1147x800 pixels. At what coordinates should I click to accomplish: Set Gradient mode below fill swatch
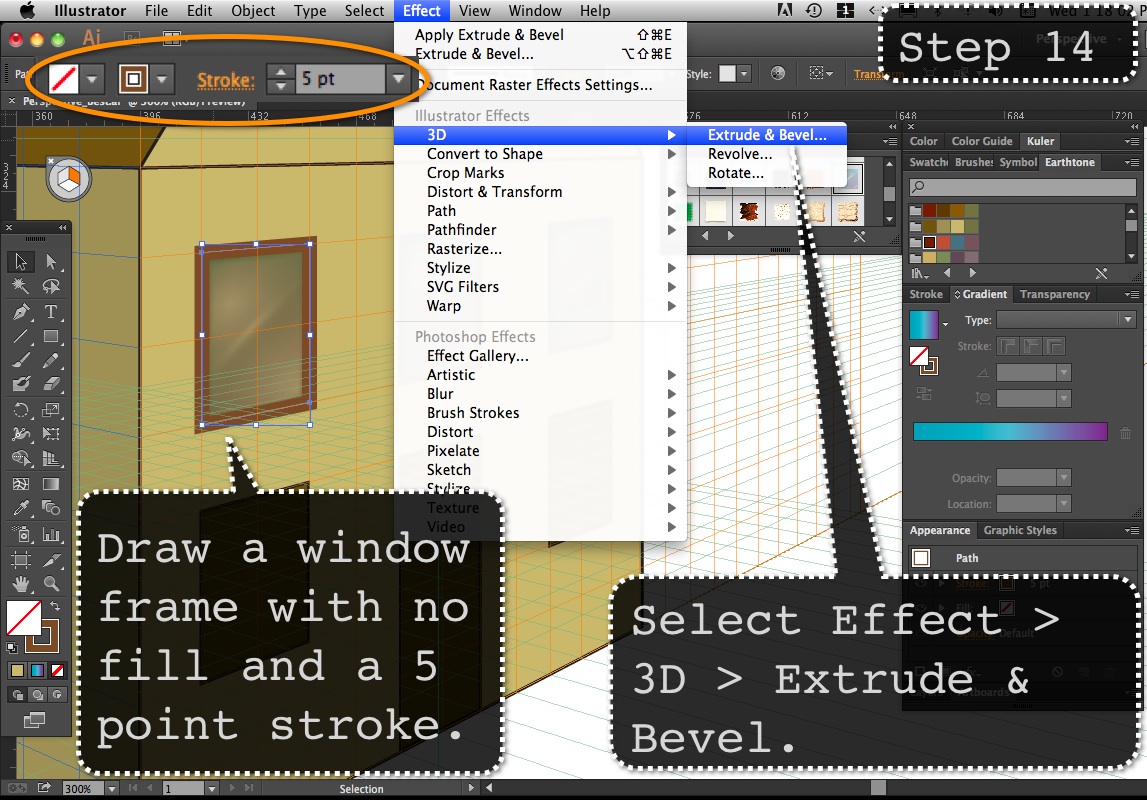point(37,670)
